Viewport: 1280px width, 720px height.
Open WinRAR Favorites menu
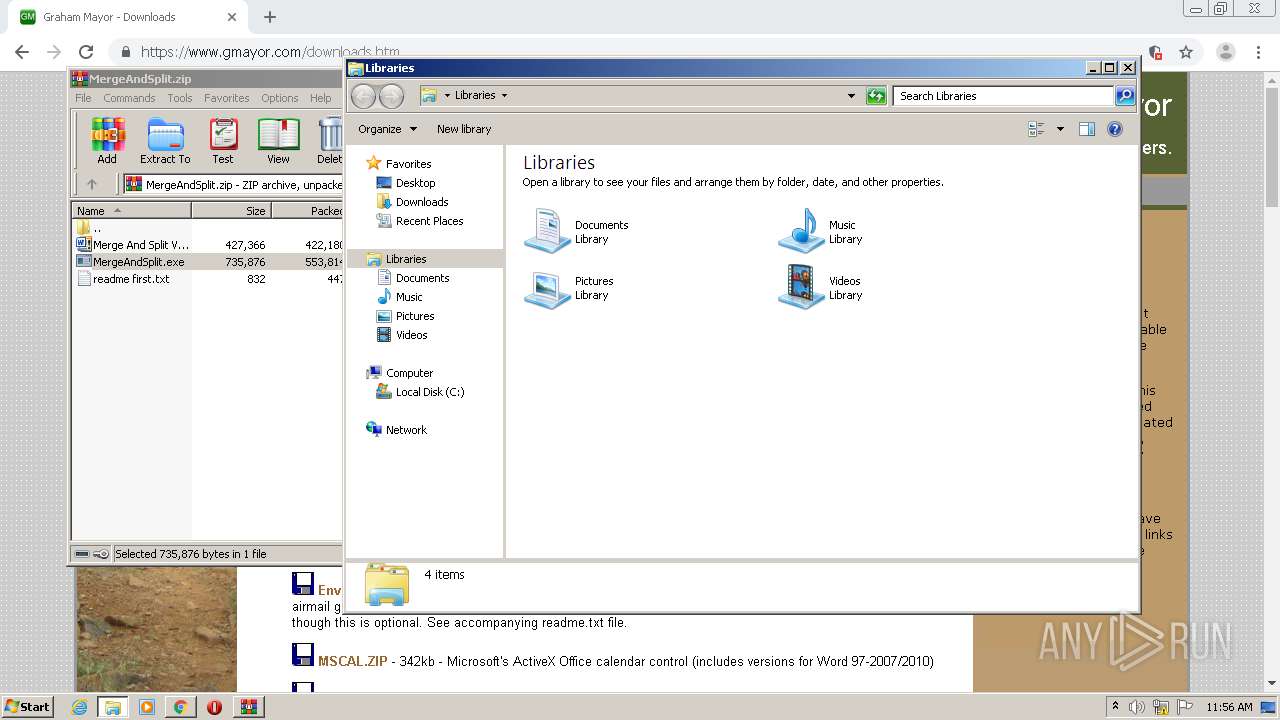227,98
